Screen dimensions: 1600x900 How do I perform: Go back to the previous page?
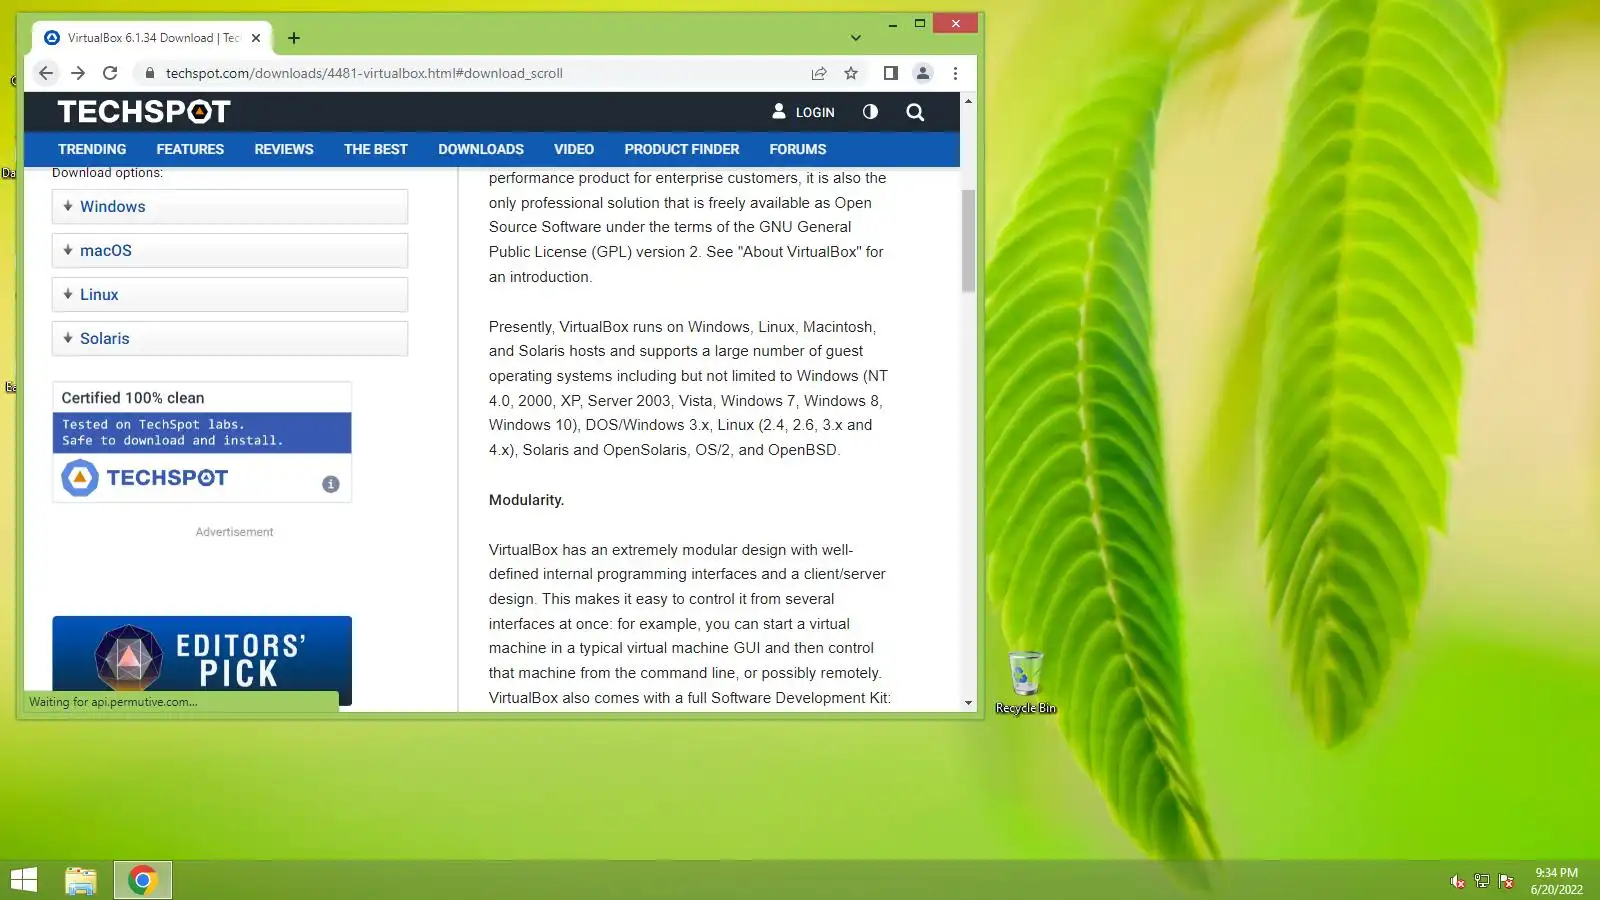(46, 73)
